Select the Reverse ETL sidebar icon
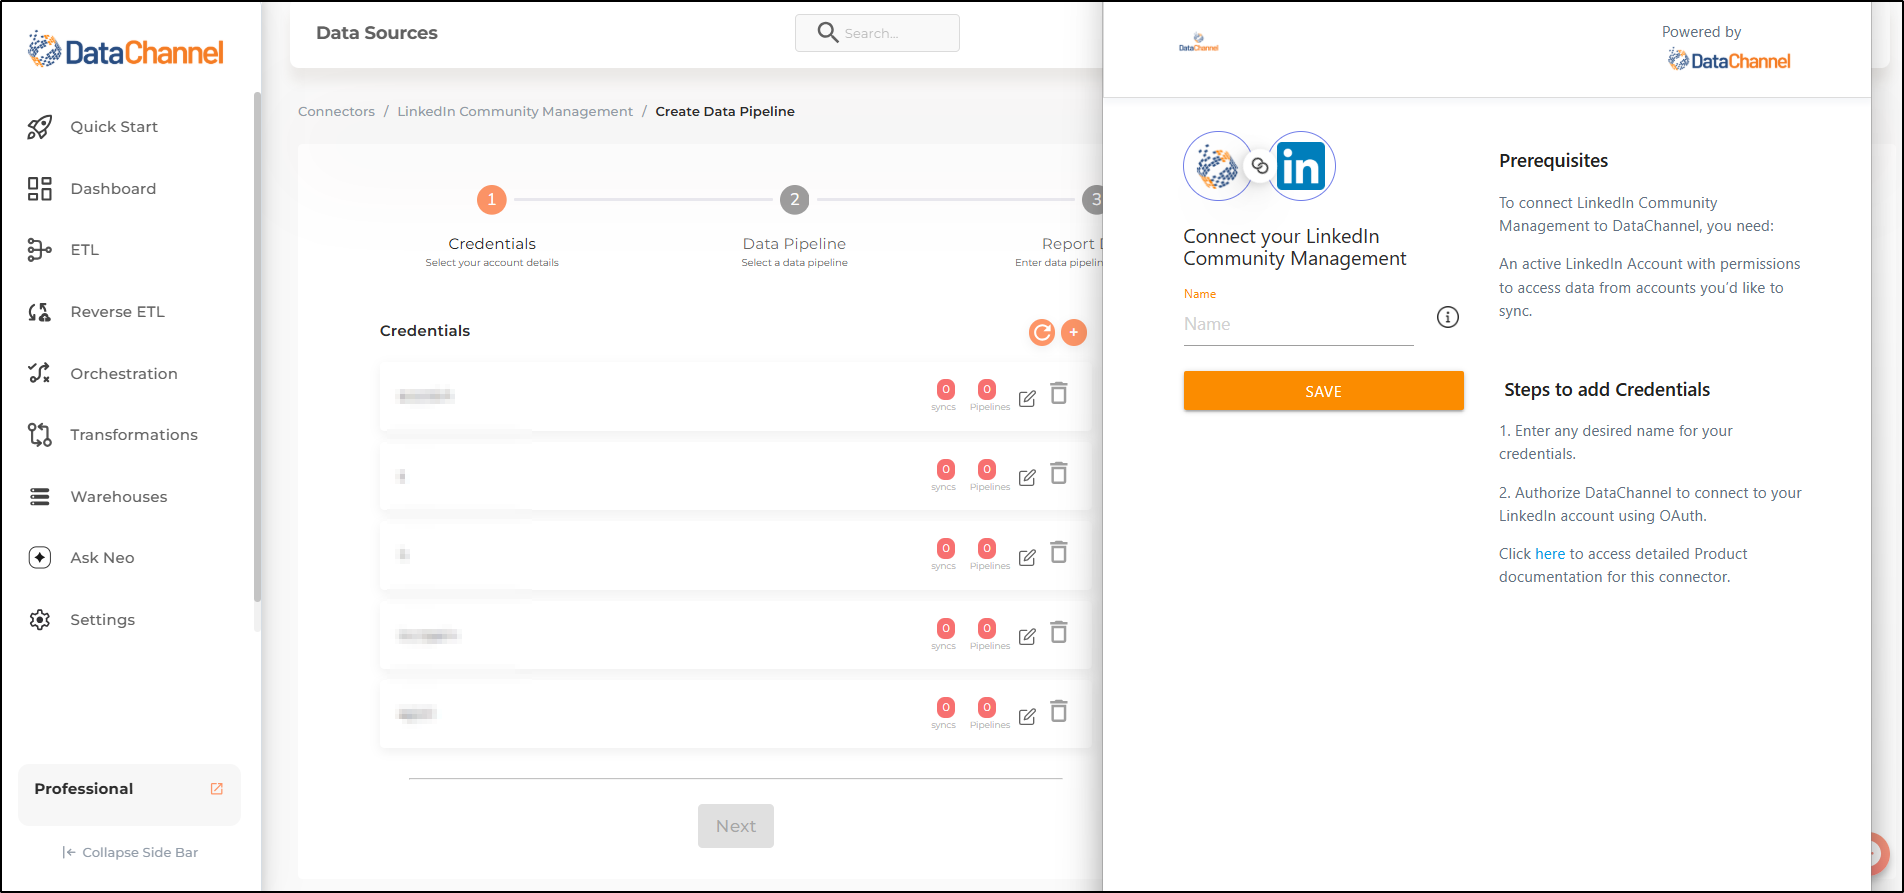 (40, 312)
